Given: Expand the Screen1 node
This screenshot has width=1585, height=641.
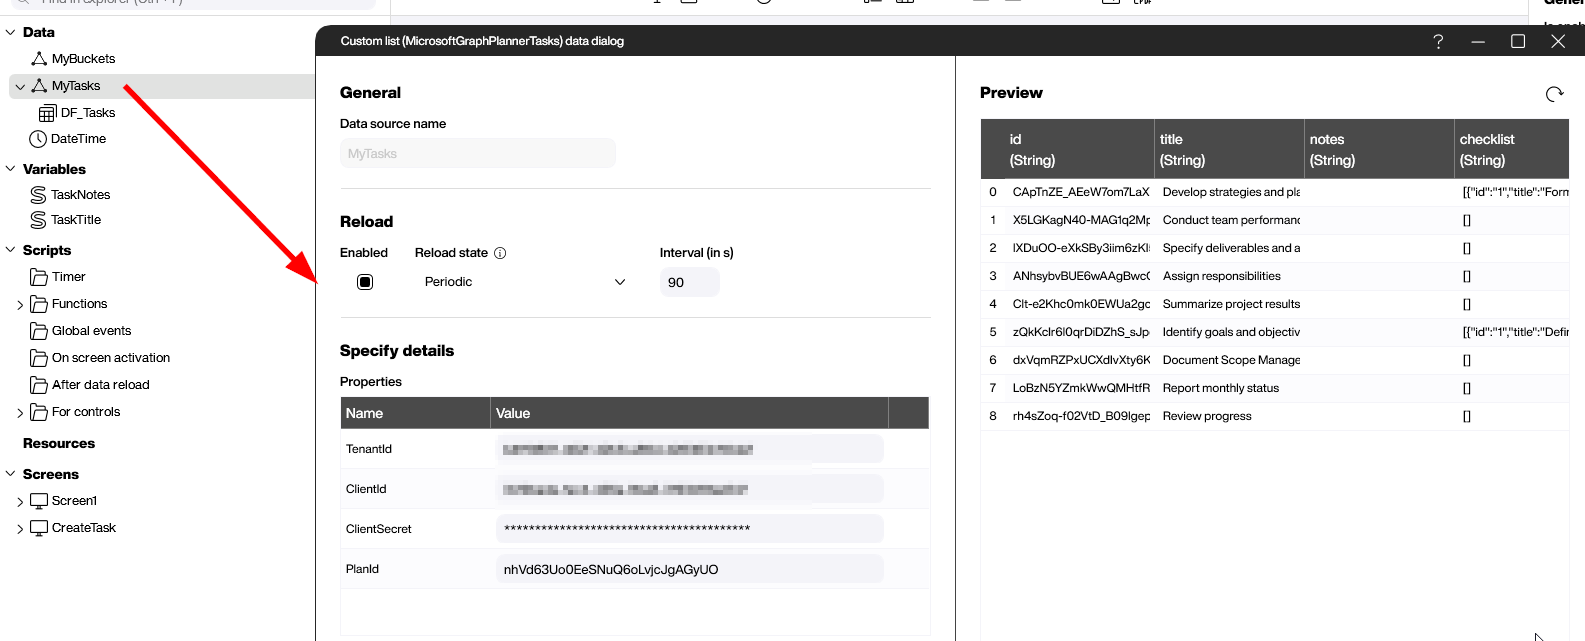Looking at the screenshot, I should point(20,502).
